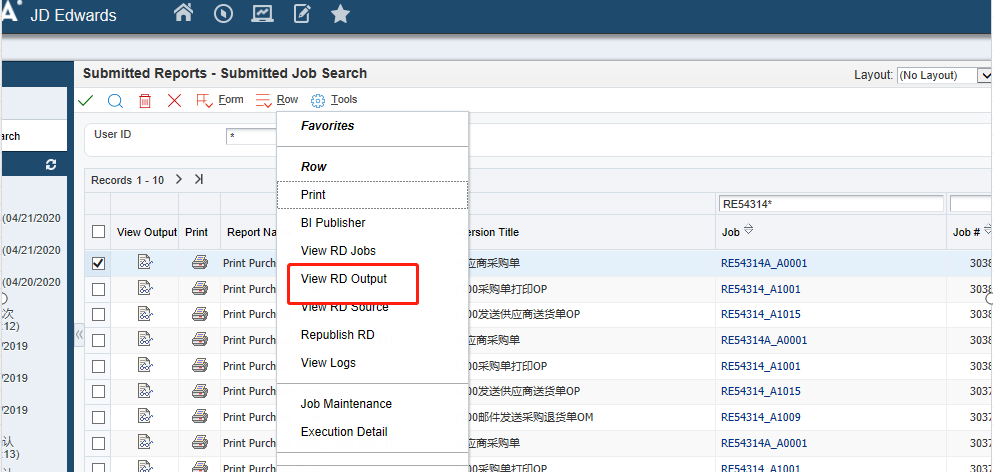Click Job filter field containing RE54314*
The height and width of the screenshot is (472, 993).
[x=831, y=203]
